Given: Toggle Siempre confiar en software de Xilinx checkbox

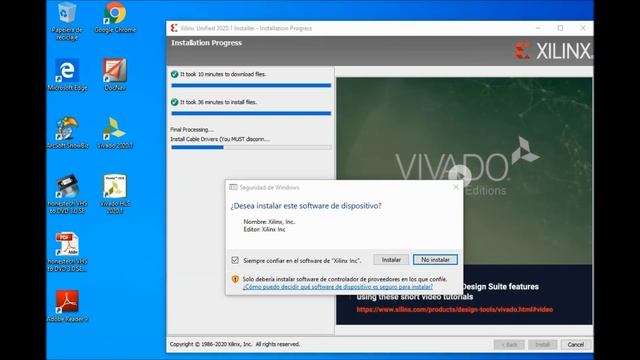Looking at the screenshot, I should 235,260.
